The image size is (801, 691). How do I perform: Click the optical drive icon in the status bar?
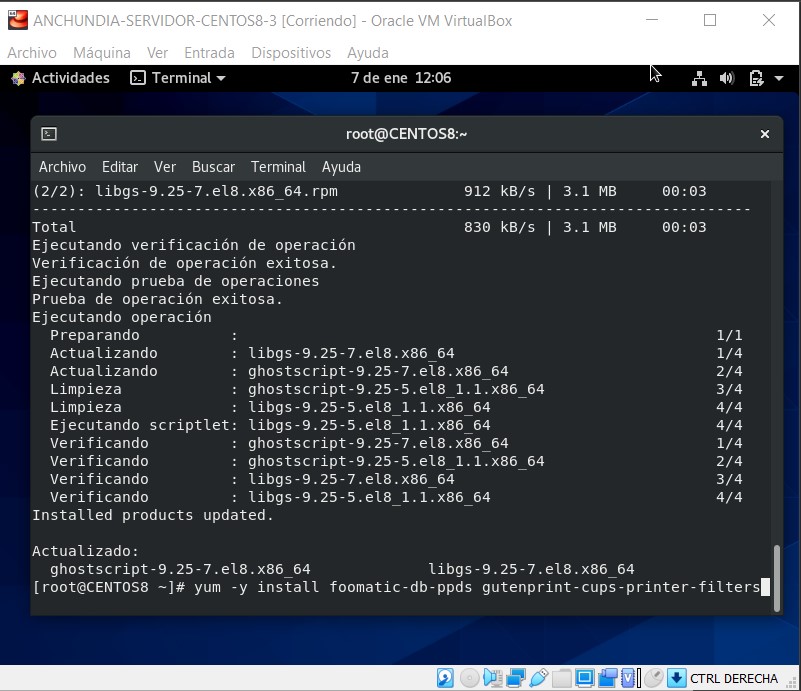pos(467,678)
